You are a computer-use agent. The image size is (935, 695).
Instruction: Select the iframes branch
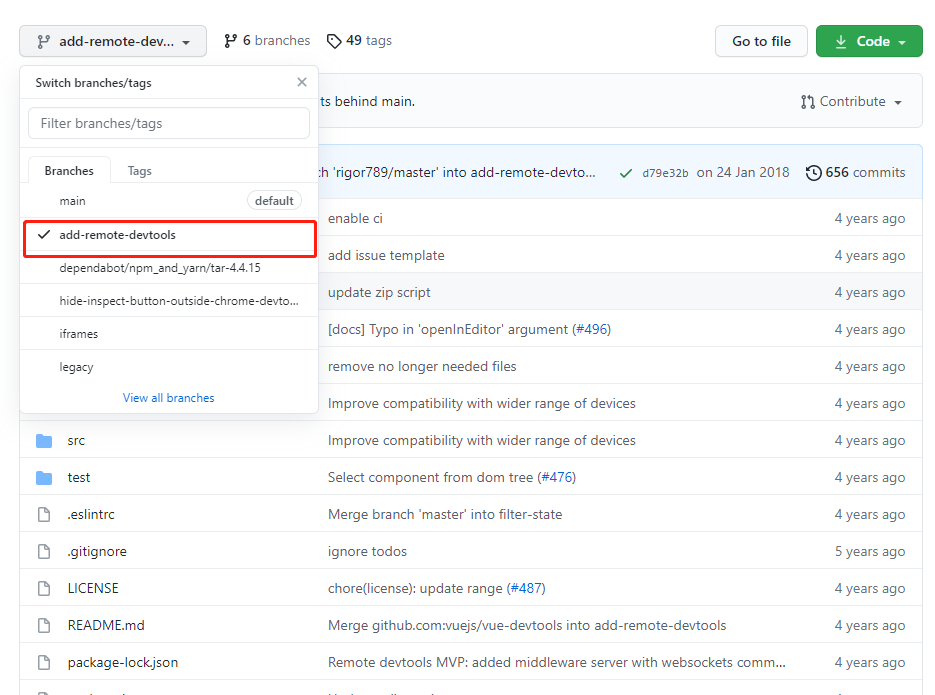(169, 334)
